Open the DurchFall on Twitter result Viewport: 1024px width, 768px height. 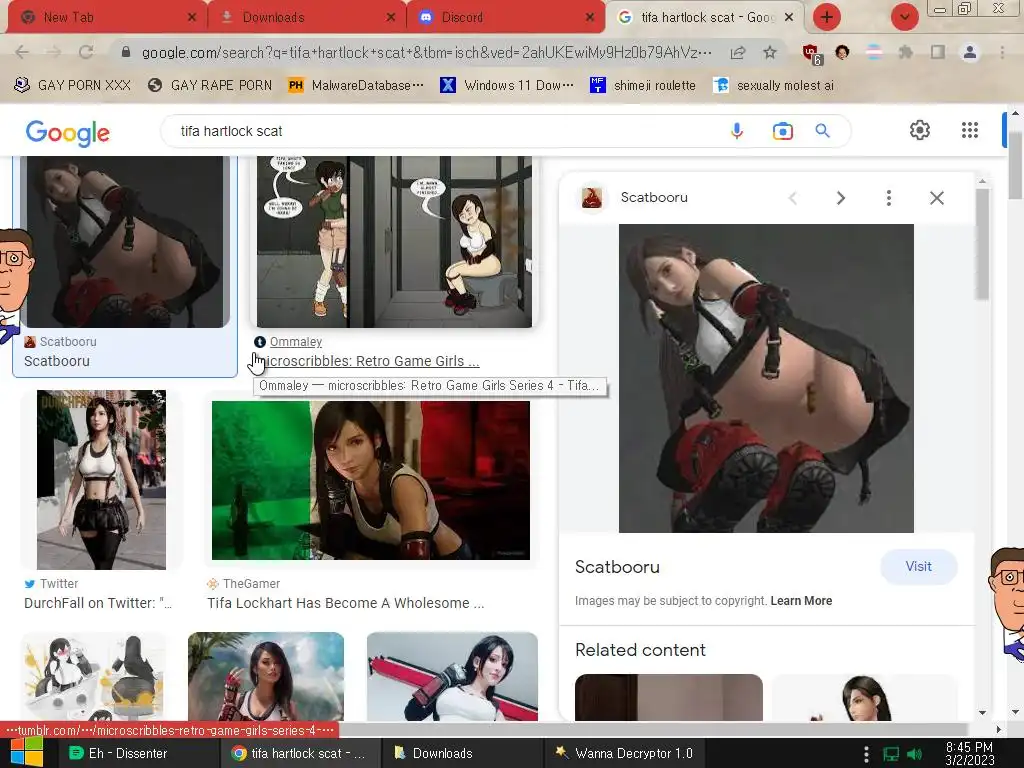[98, 603]
